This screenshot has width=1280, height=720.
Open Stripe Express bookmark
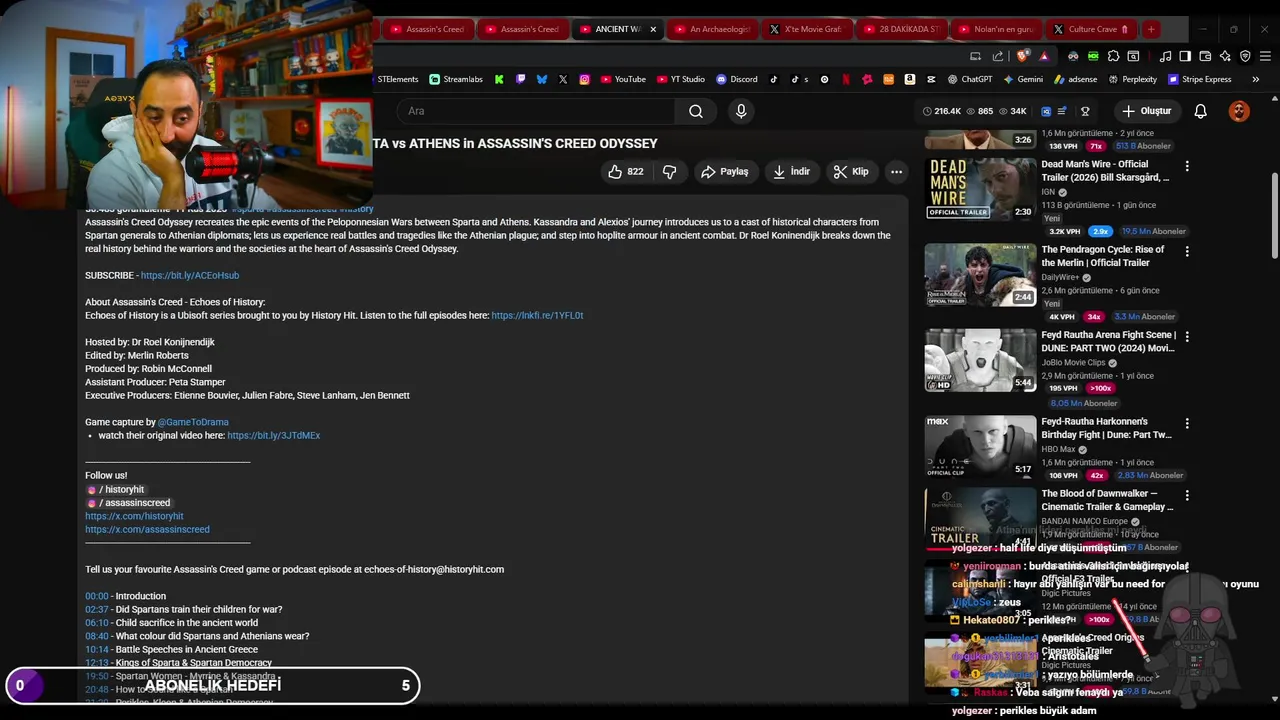tap(1199, 79)
